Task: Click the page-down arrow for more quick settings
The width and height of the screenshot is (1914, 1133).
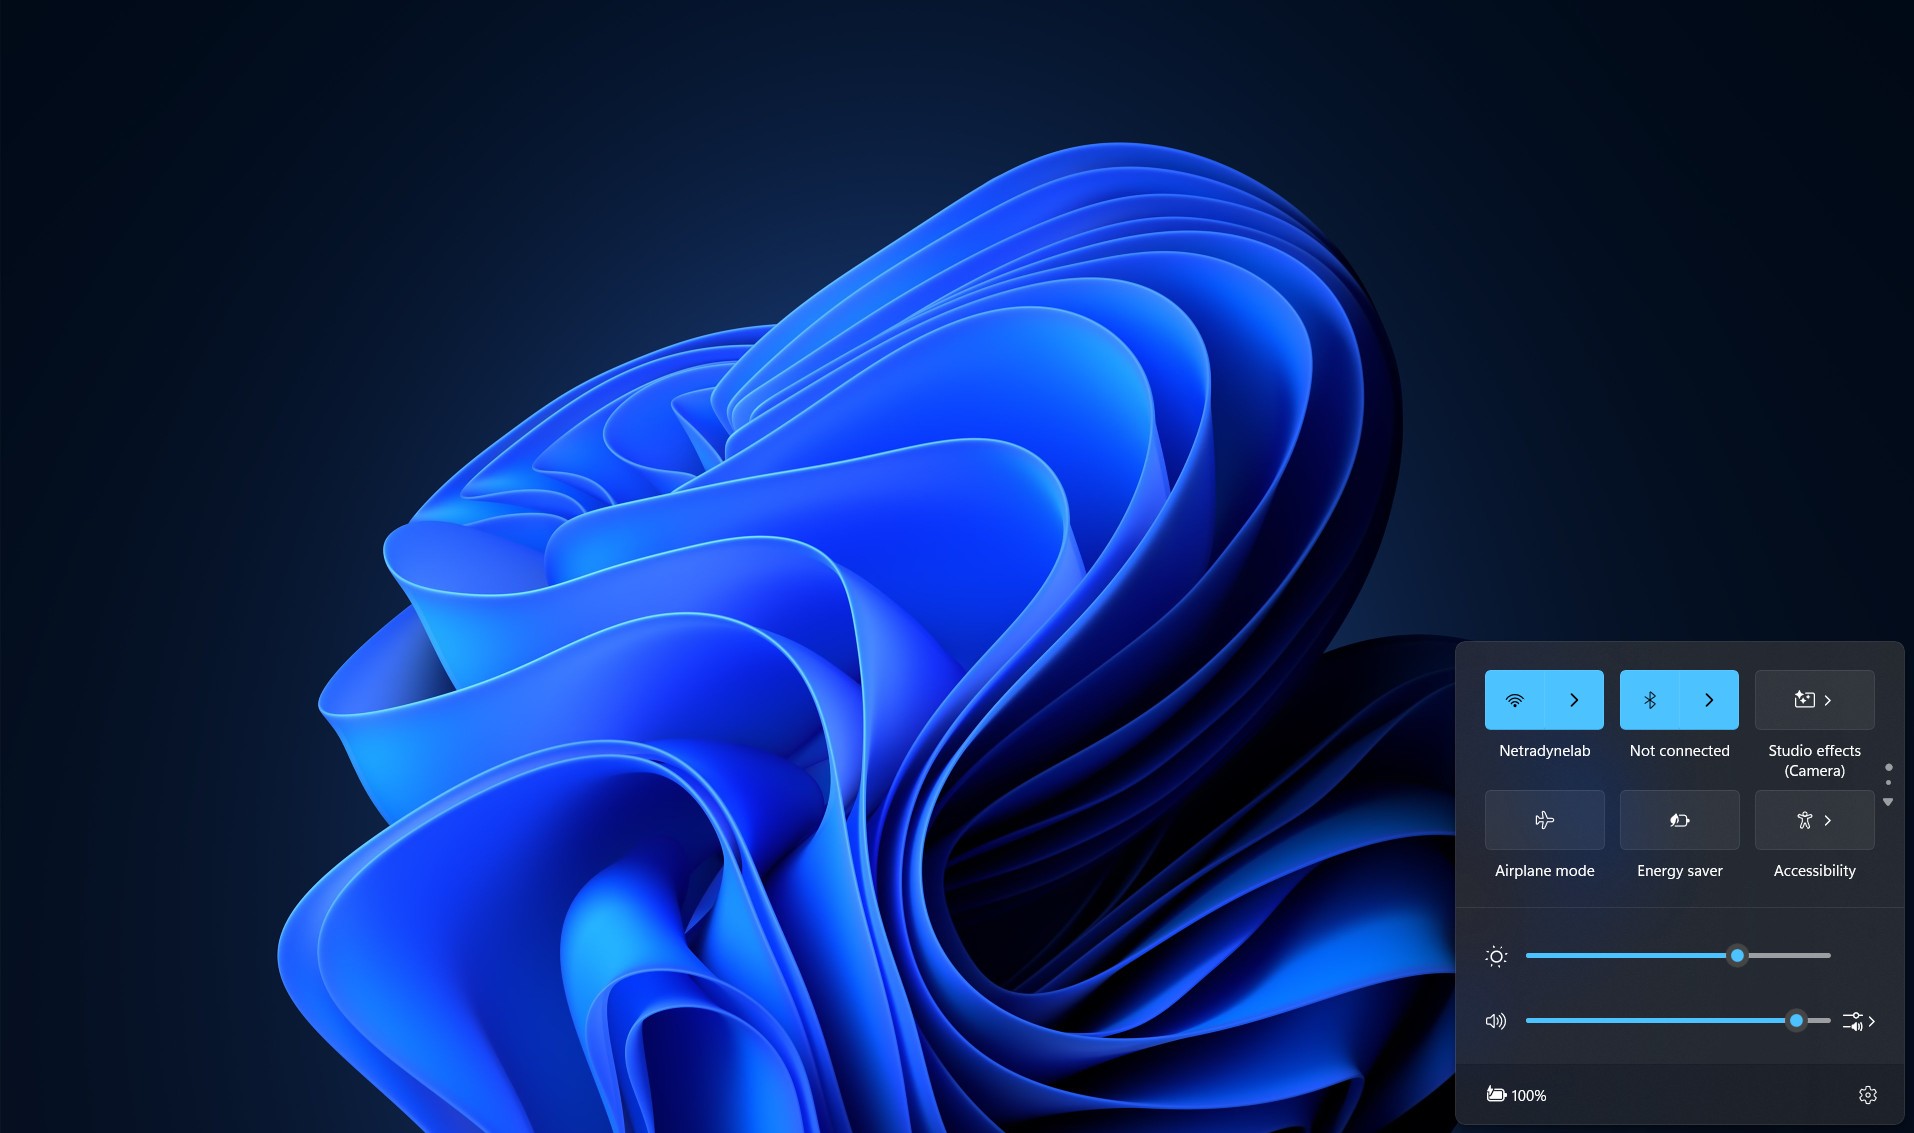Action: (1888, 802)
